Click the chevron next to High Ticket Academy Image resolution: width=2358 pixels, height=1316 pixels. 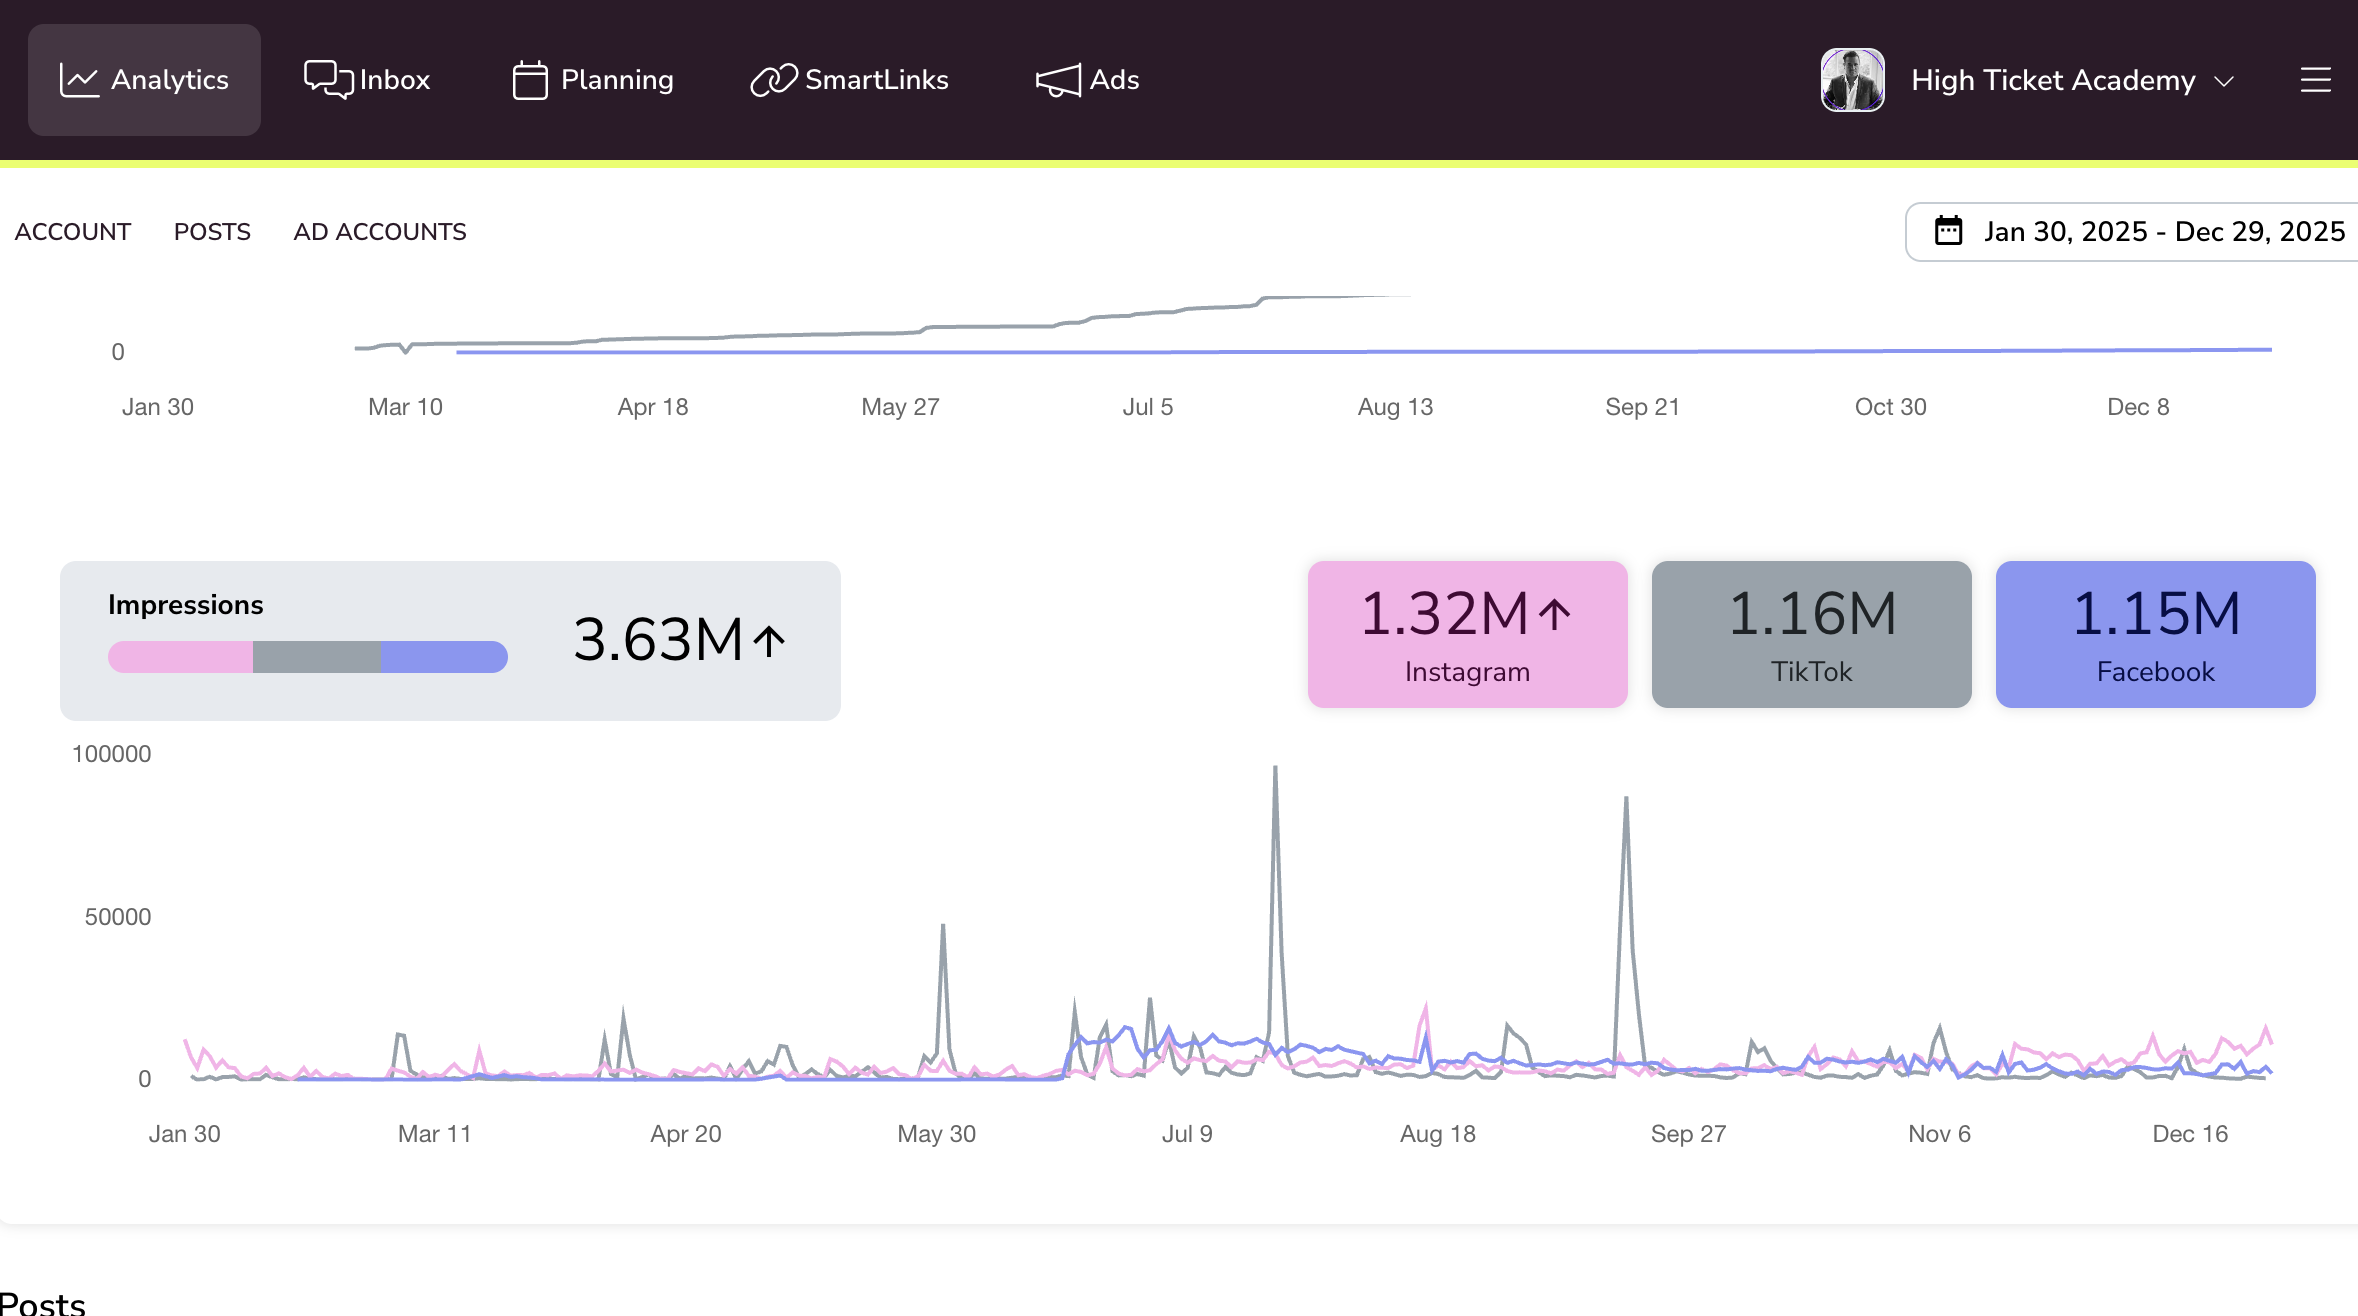pyautogui.click(x=2224, y=81)
